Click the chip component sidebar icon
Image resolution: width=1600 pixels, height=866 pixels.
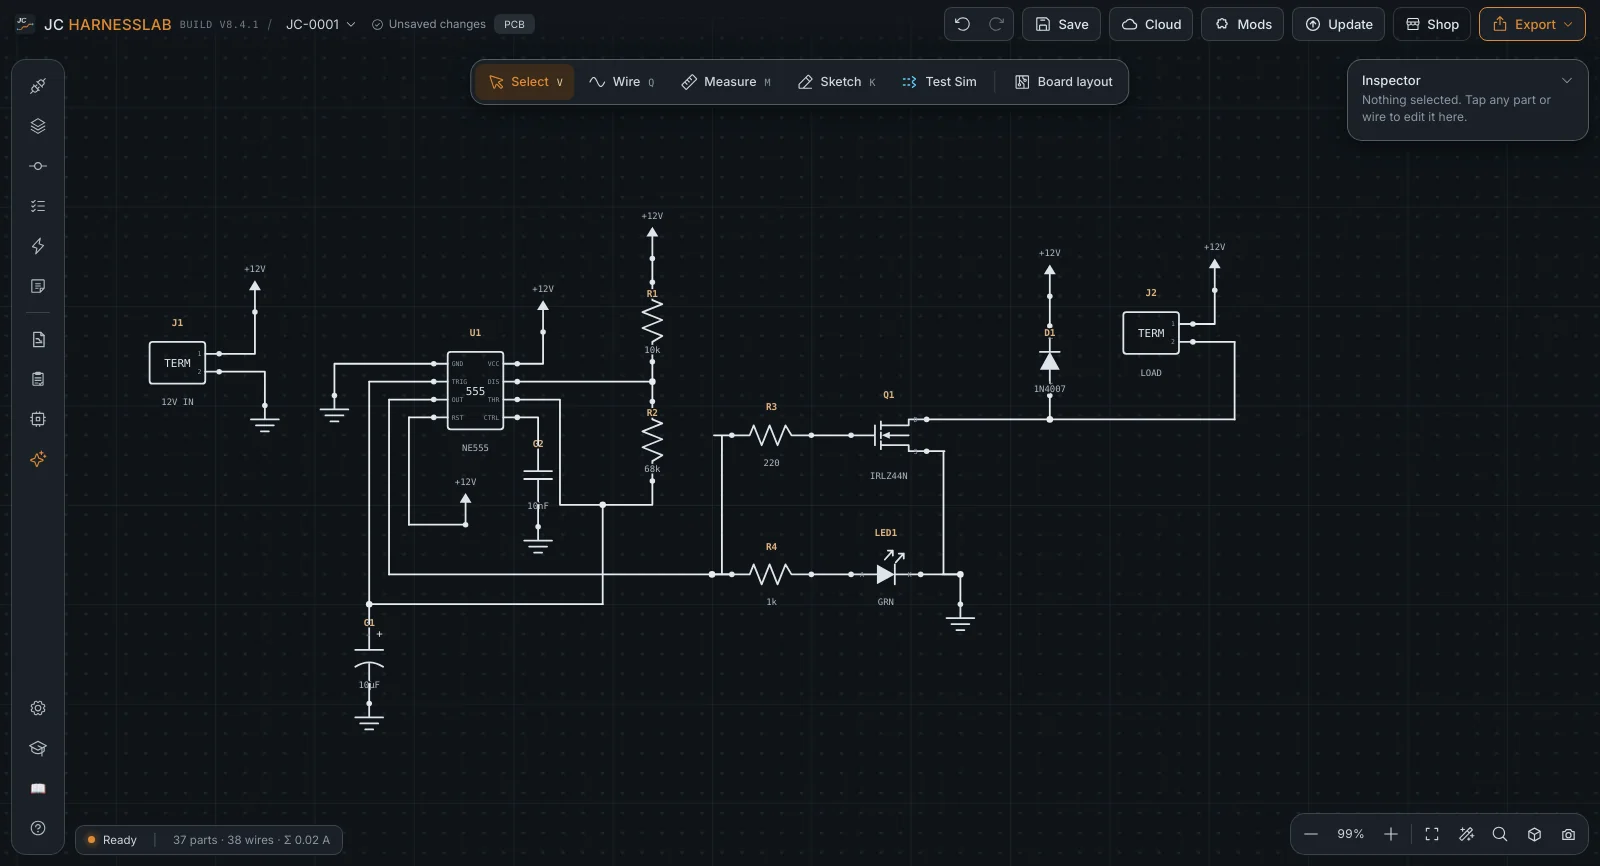pyautogui.click(x=38, y=419)
